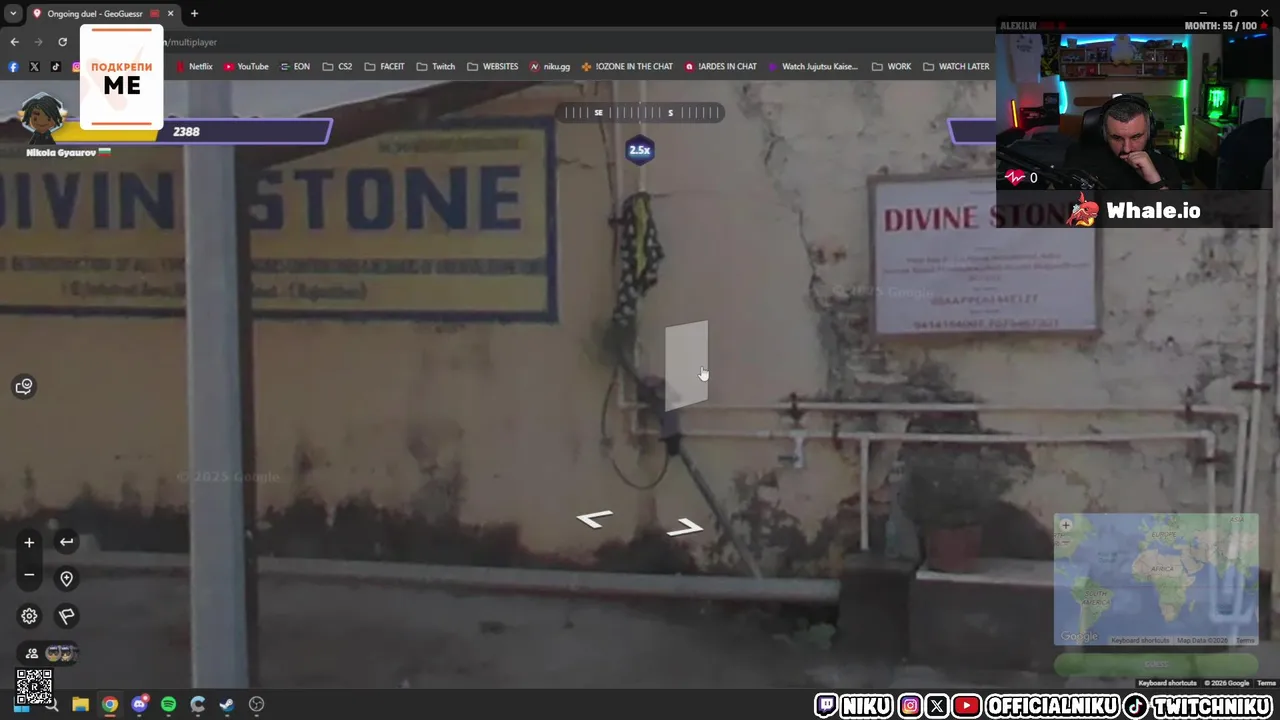Open TikTok bookmark icon in bookmarks bar
The width and height of the screenshot is (1280, 720).
pos(55,67)
